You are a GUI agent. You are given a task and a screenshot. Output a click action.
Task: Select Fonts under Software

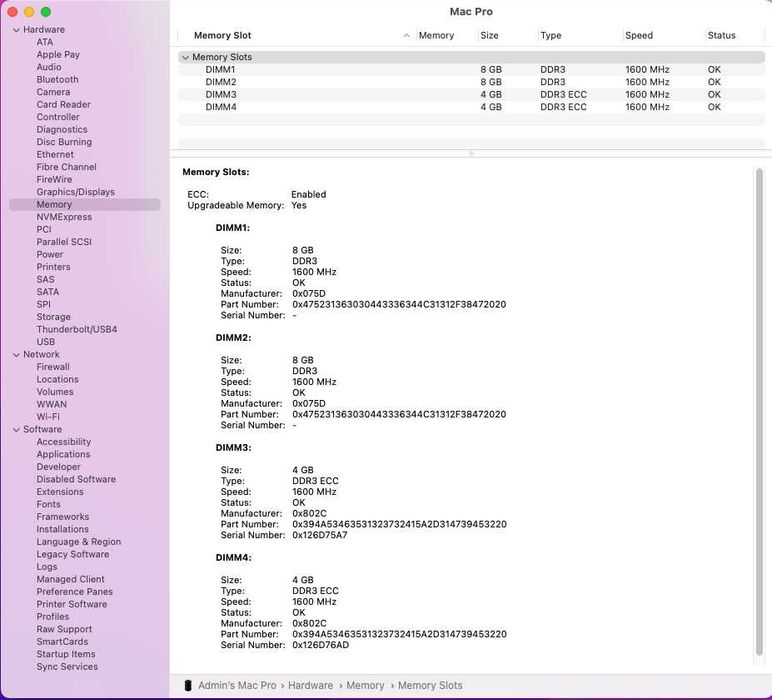pyautogui.click(x=48, y=504)
